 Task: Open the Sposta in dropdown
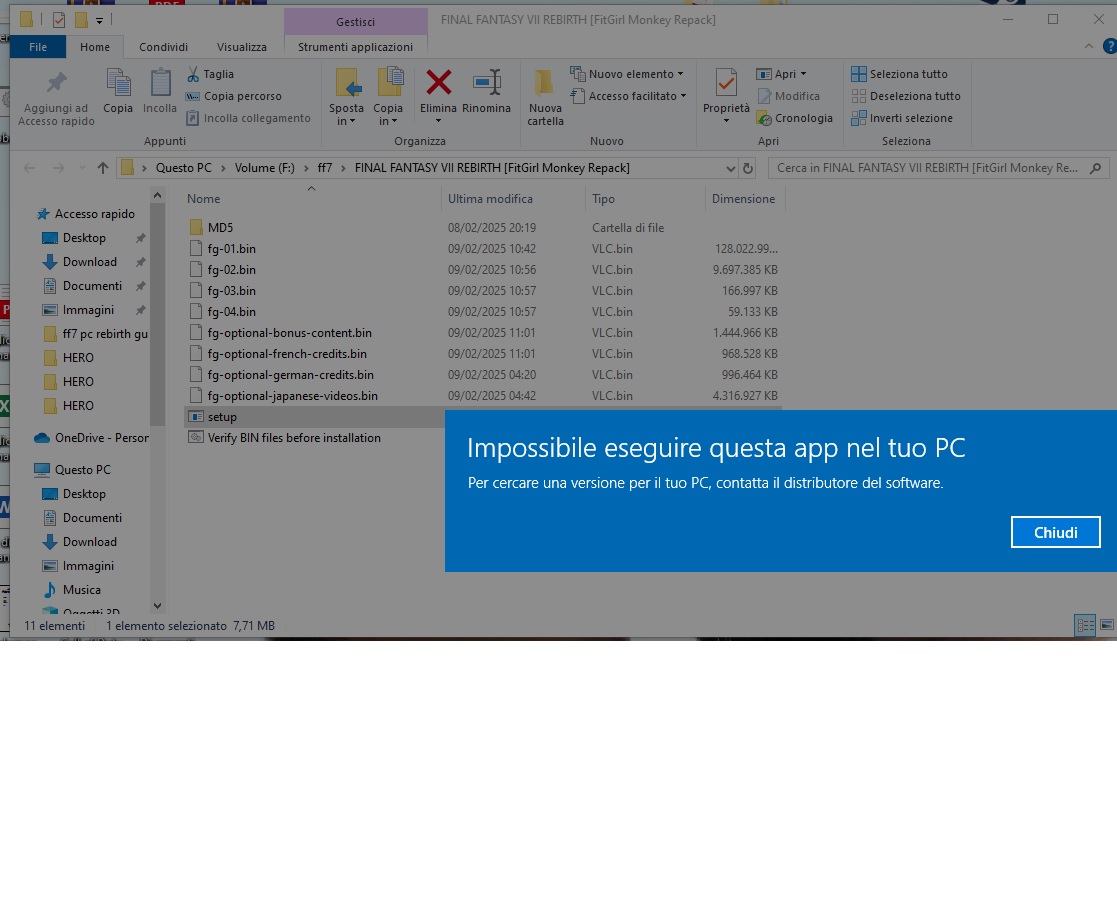tap(346, 98)
